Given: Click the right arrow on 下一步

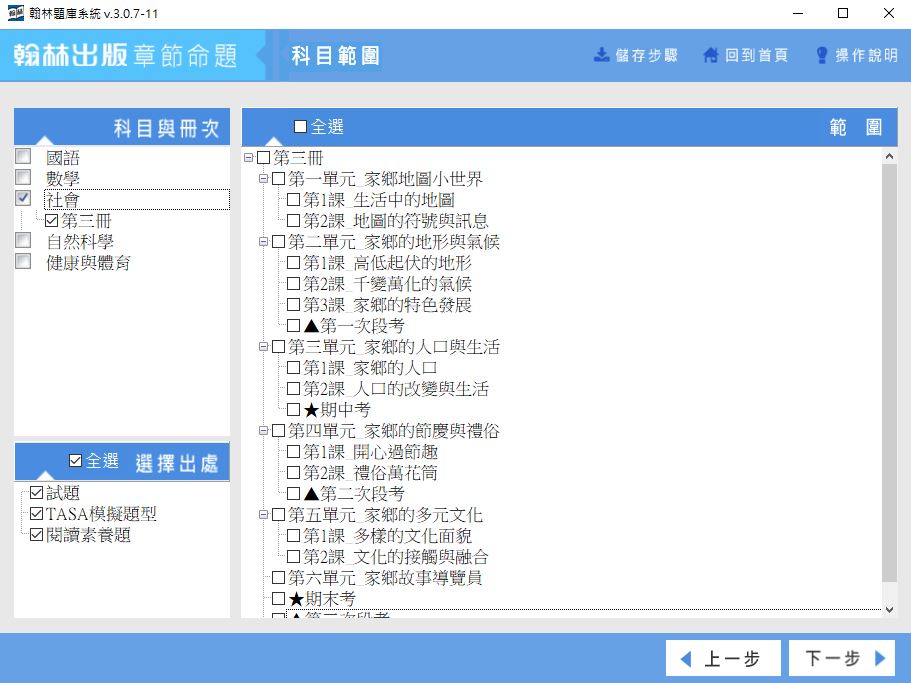Looking at the screenshot, I should [x=880, y=659].
